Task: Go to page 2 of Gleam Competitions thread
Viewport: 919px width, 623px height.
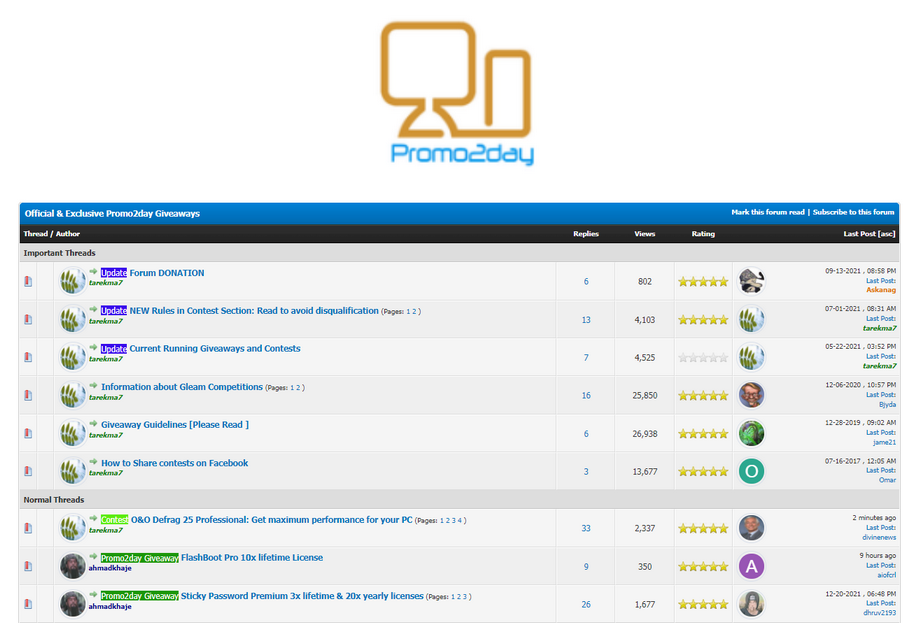Action: coord(298,388)
